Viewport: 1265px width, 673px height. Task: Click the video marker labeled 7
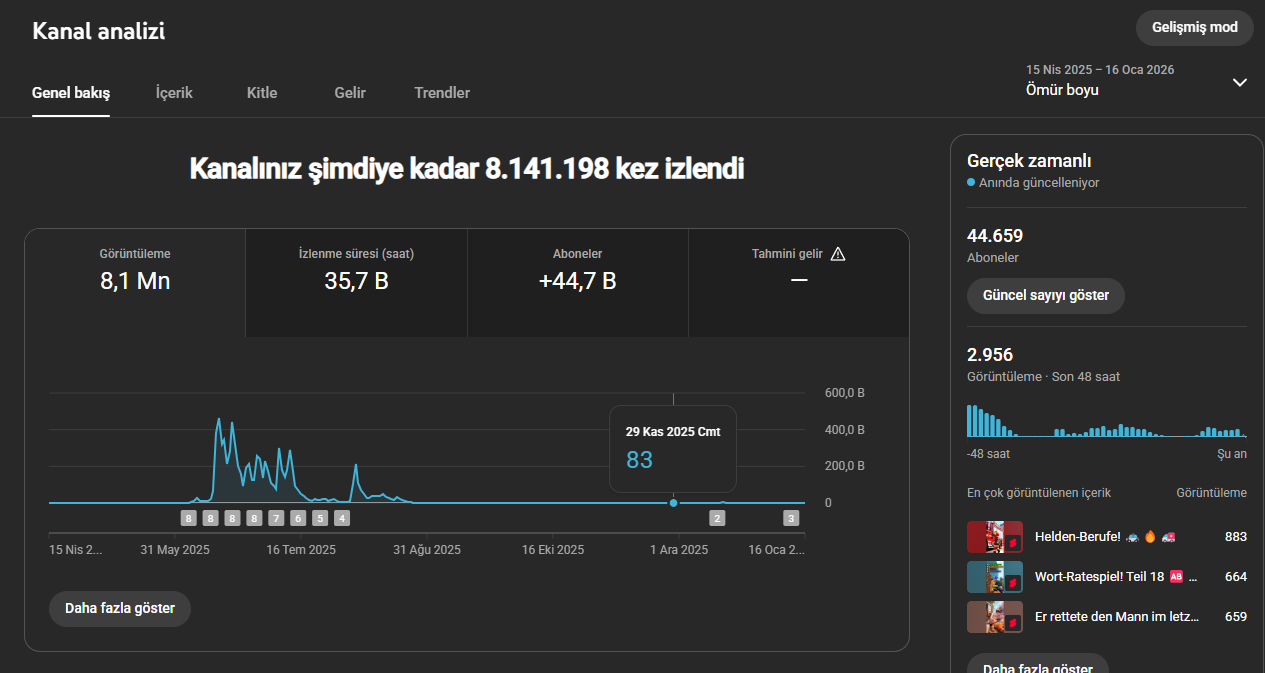click(276, 518)
